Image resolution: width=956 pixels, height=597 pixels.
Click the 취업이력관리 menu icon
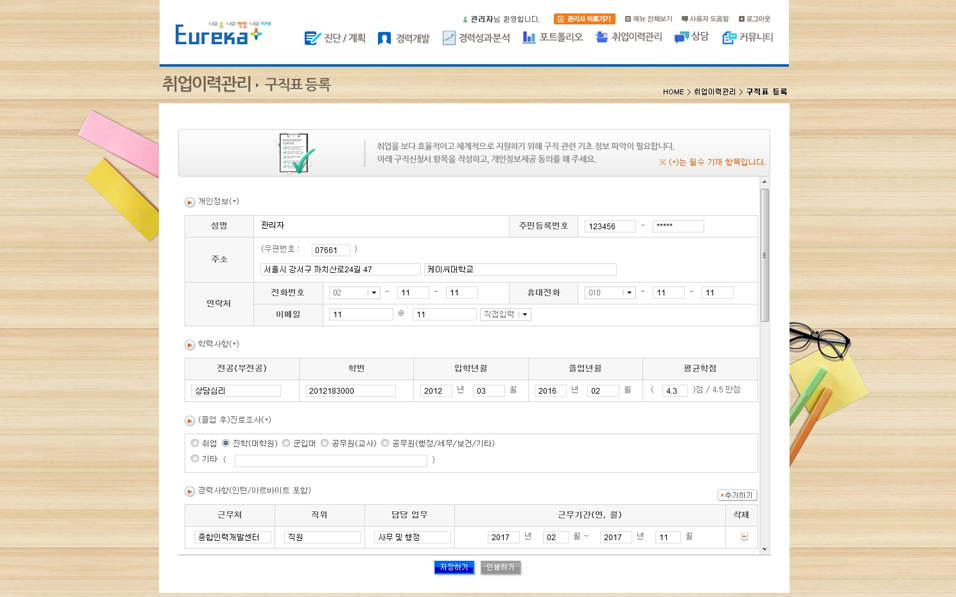(601, 37)
